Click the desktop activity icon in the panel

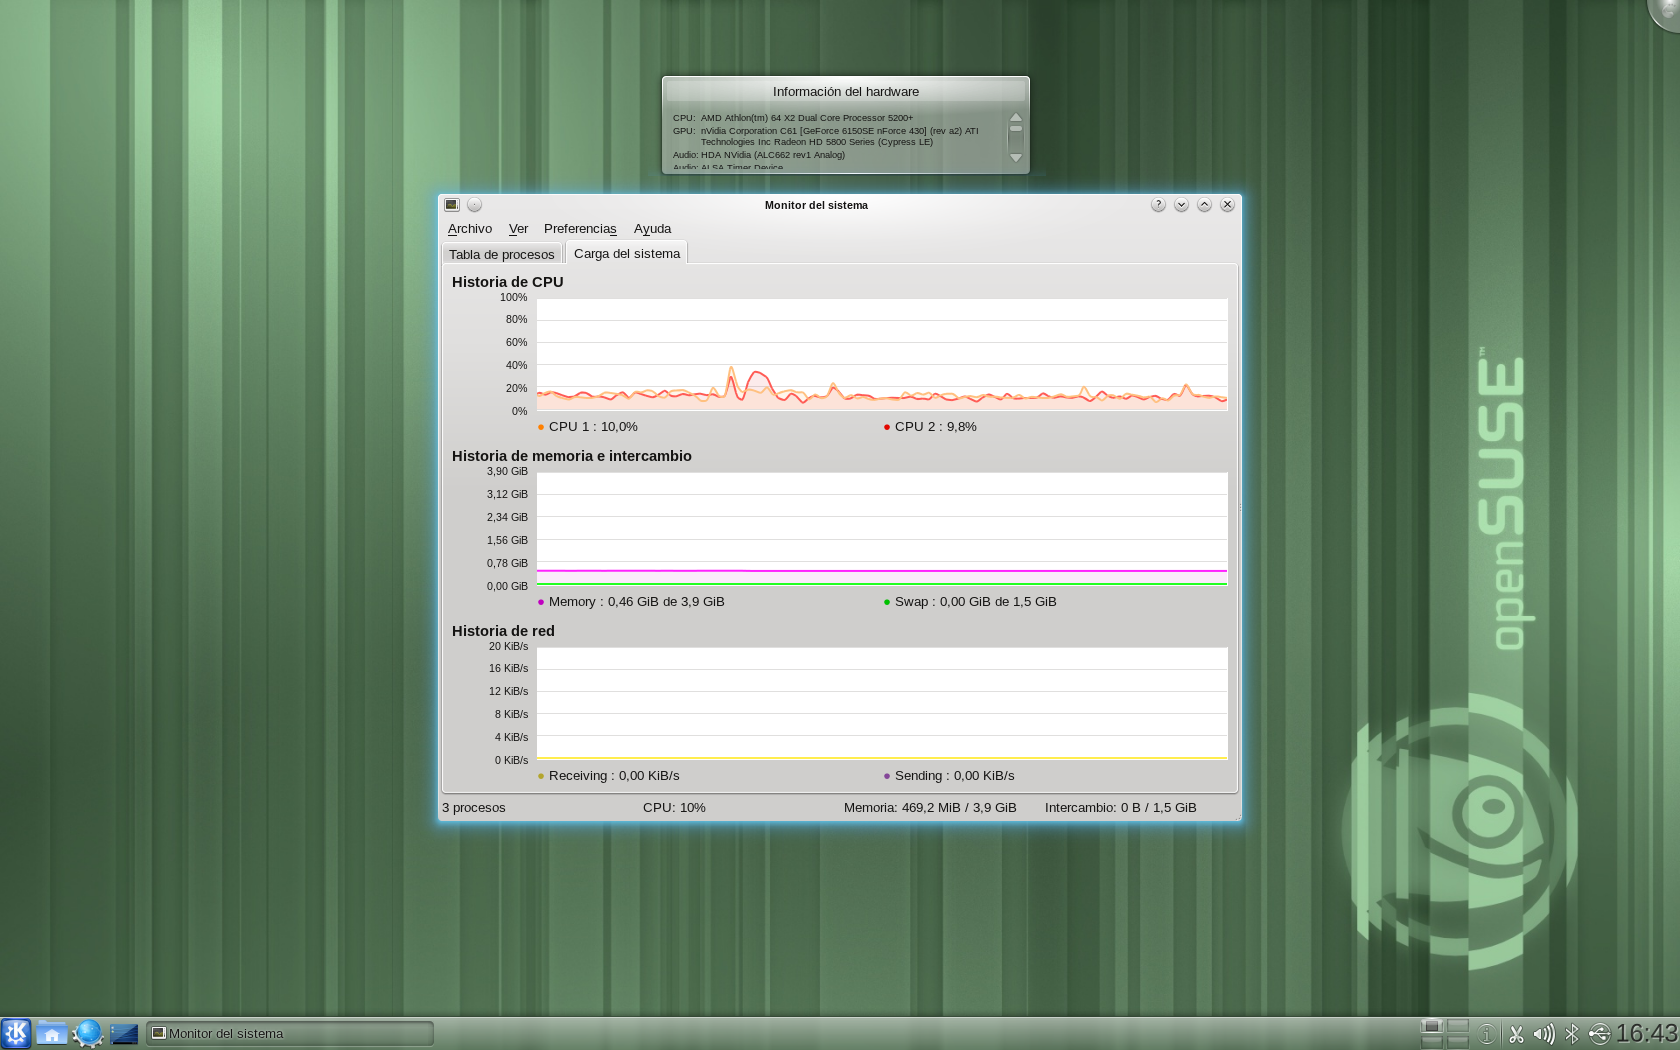(x=124, y=1033)
